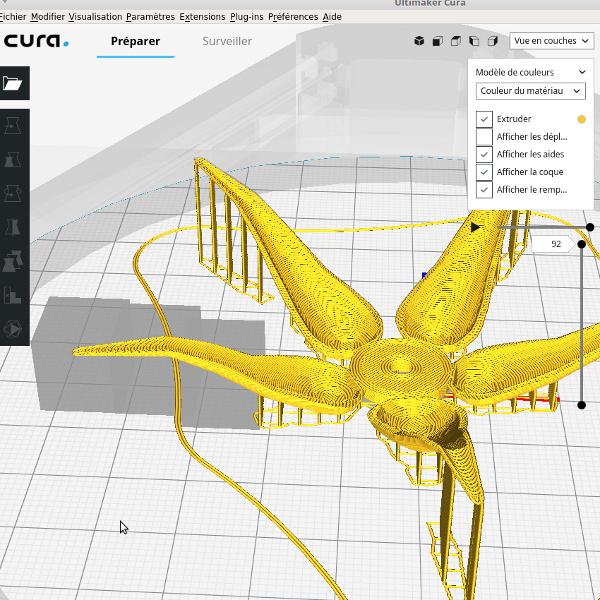This screenshot has width=600, height=600.
Task: Play the layer simulation
Action: coord(475,227)
